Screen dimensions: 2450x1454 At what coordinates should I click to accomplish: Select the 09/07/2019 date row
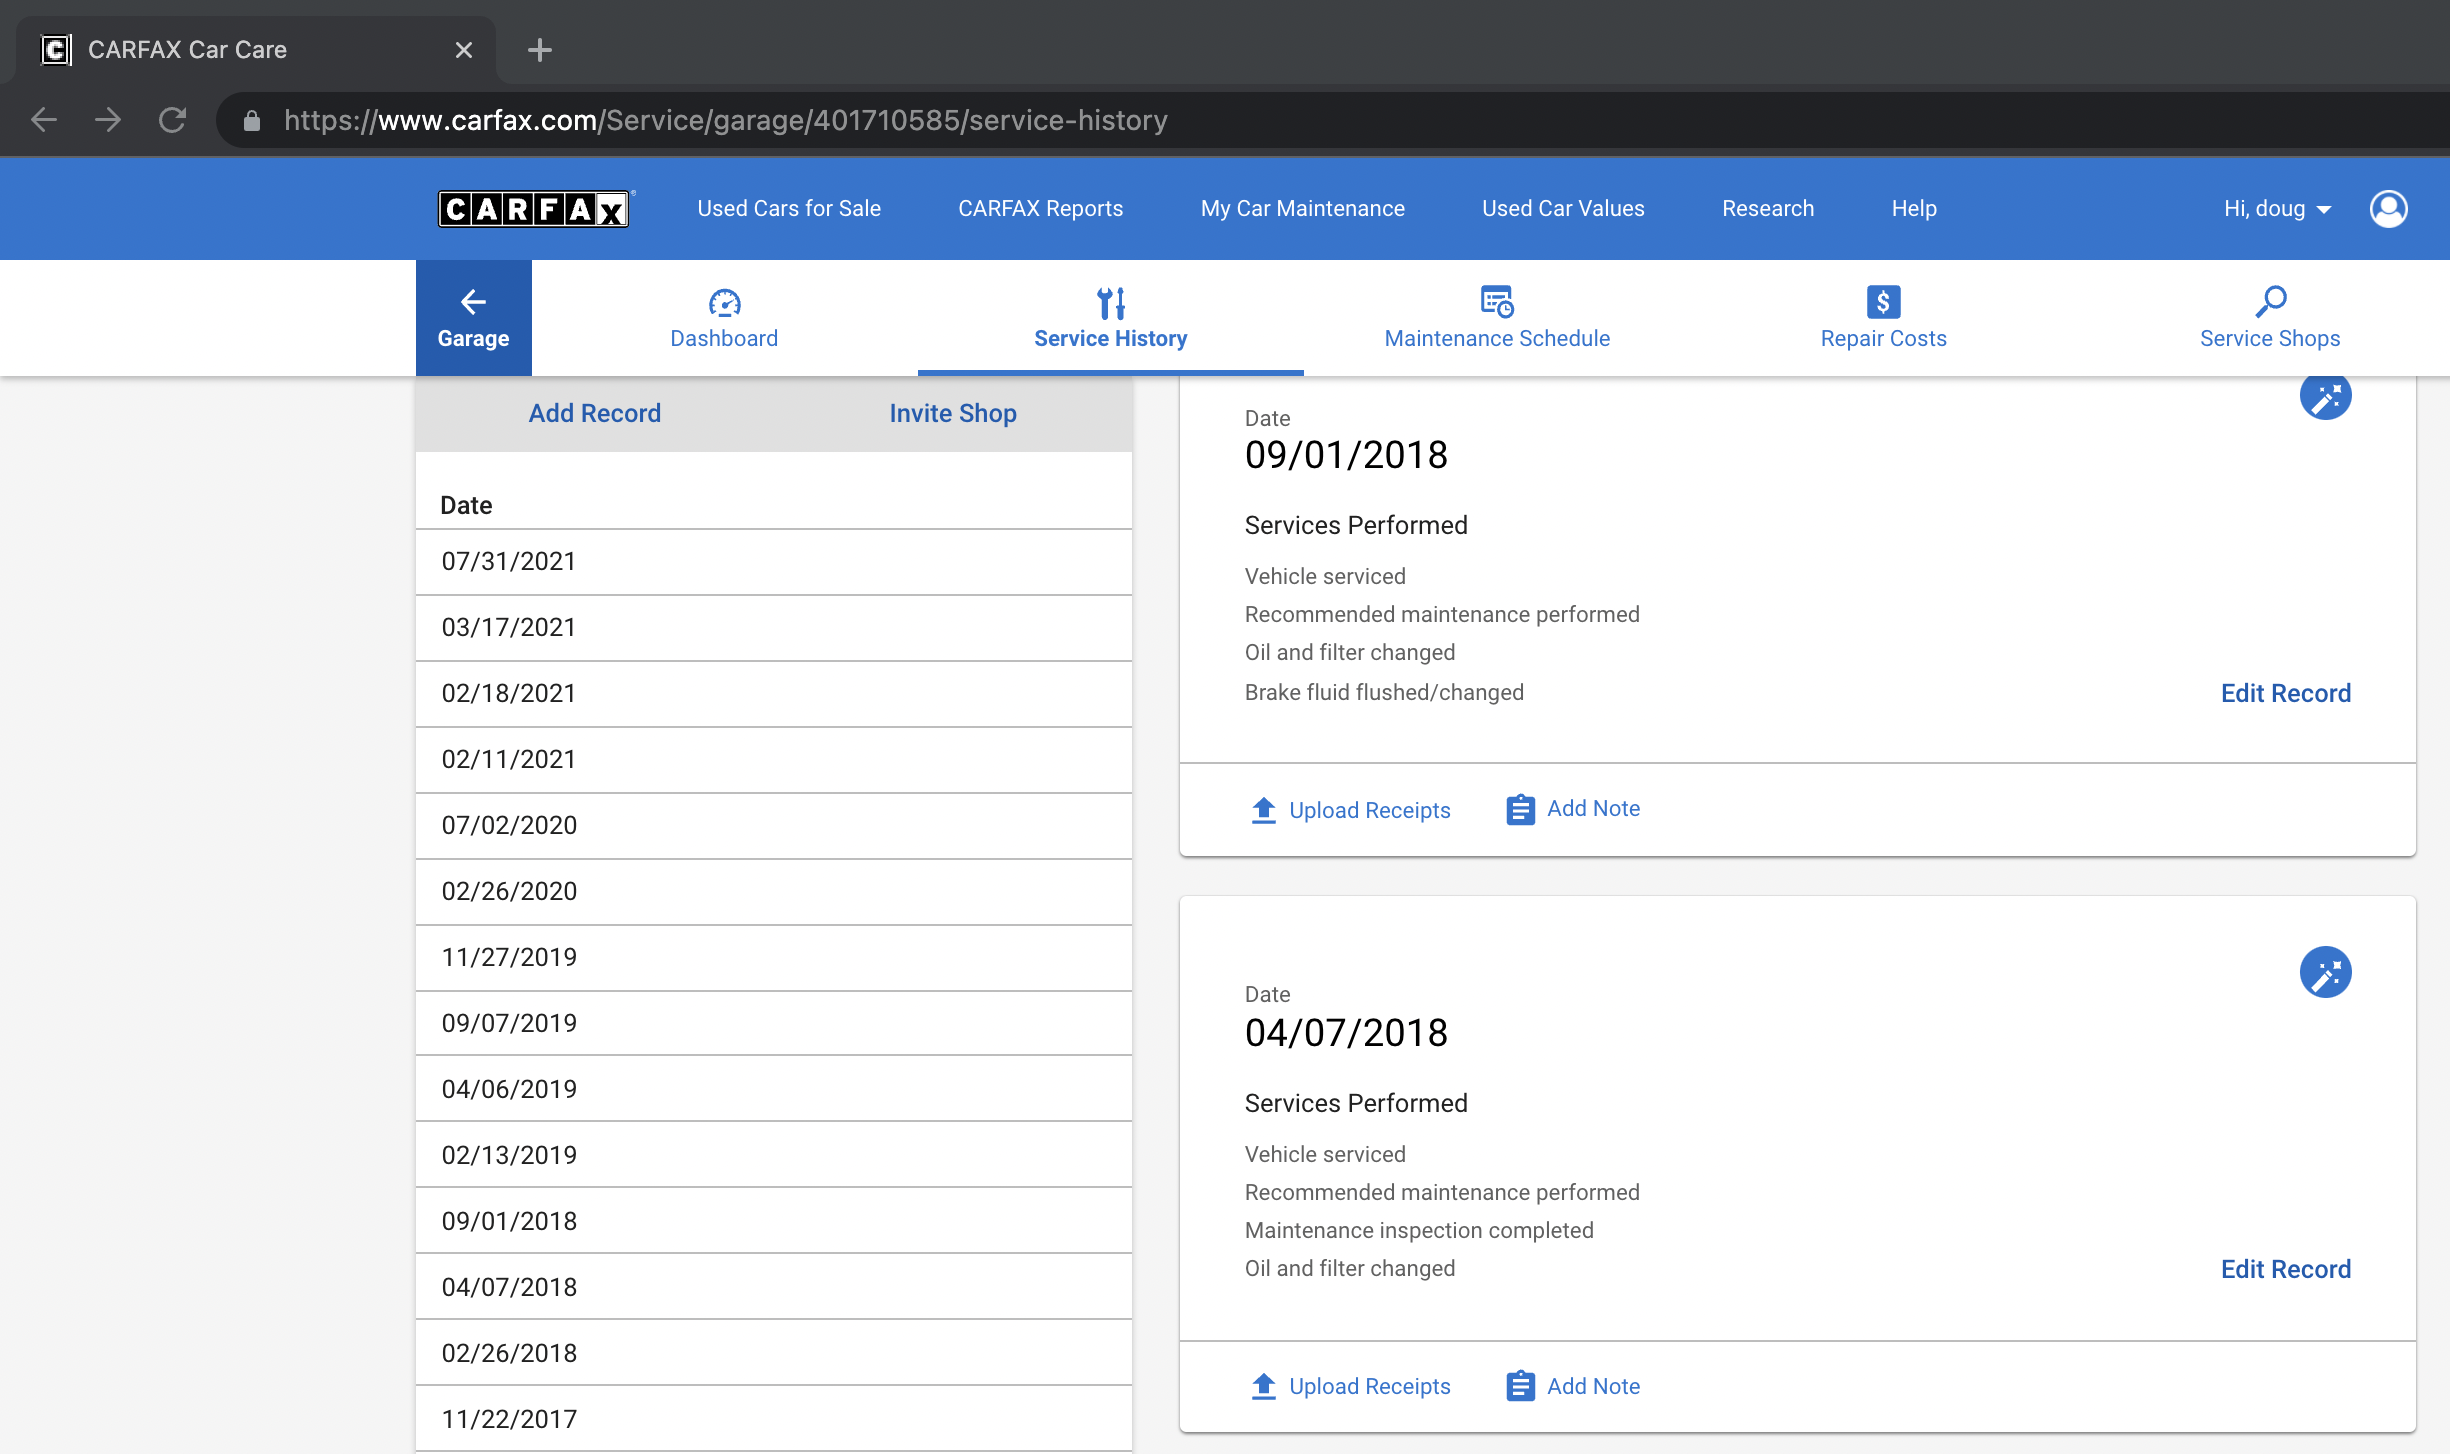[x=774, y=1024]
